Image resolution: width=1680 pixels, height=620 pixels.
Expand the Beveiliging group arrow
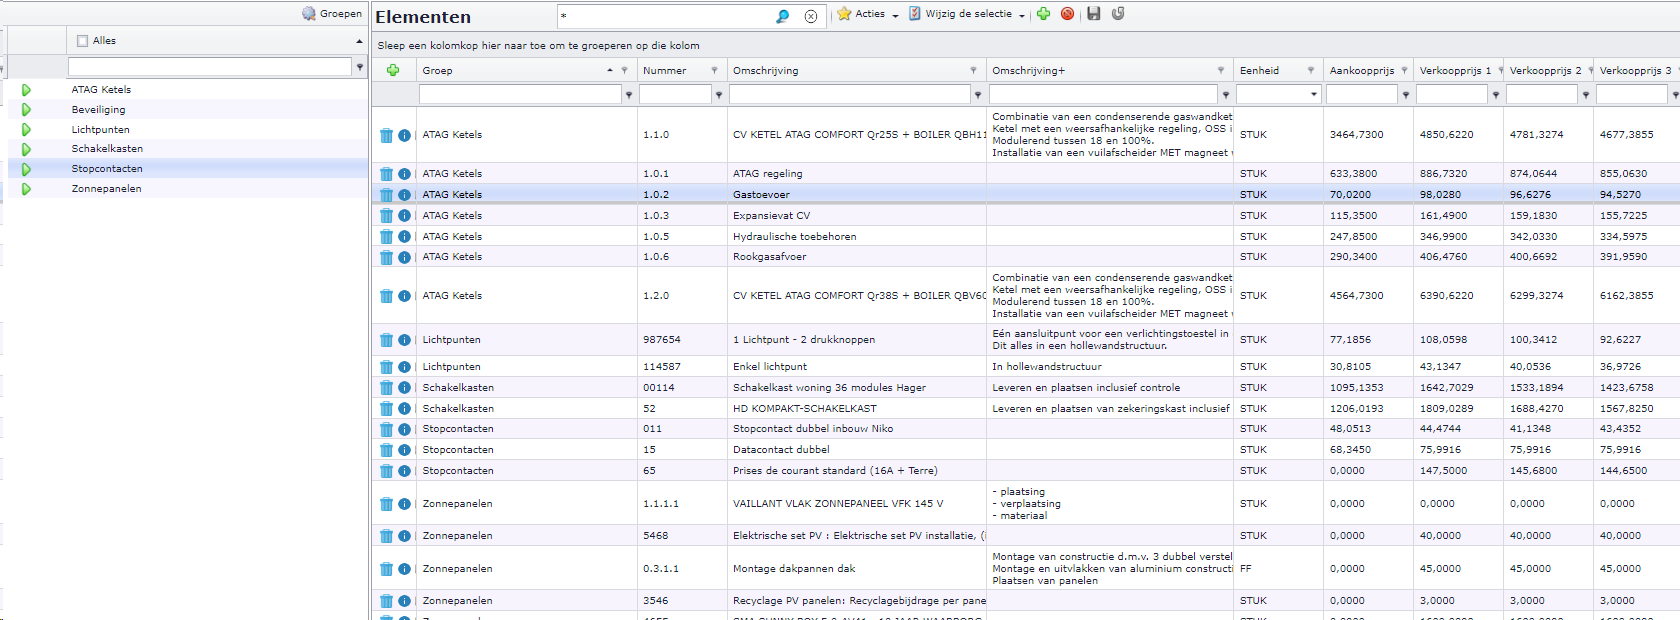tap(26, 110)
